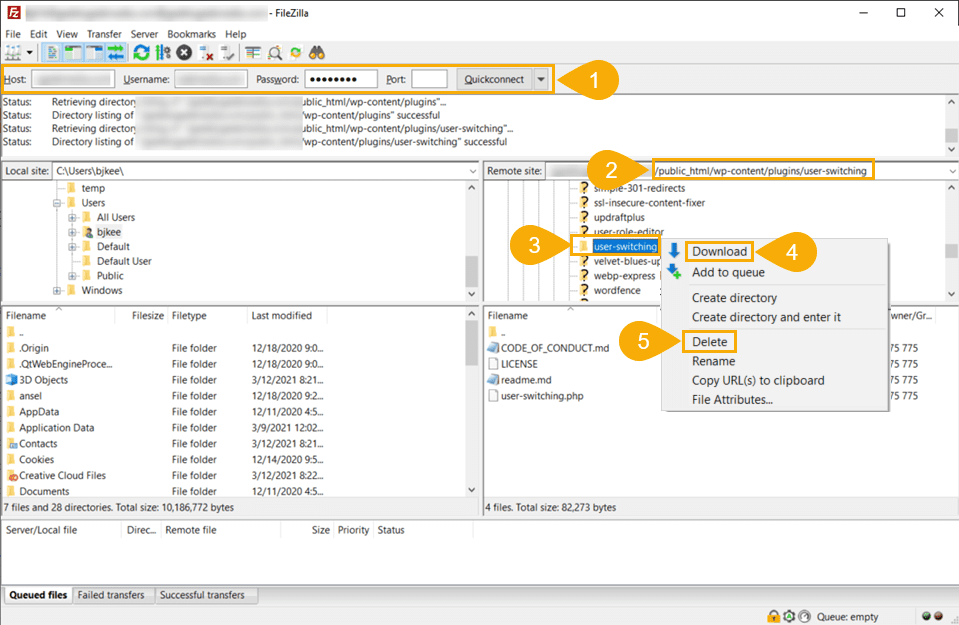Search for files recursively with binoculars icon

[x=317, y=53]
